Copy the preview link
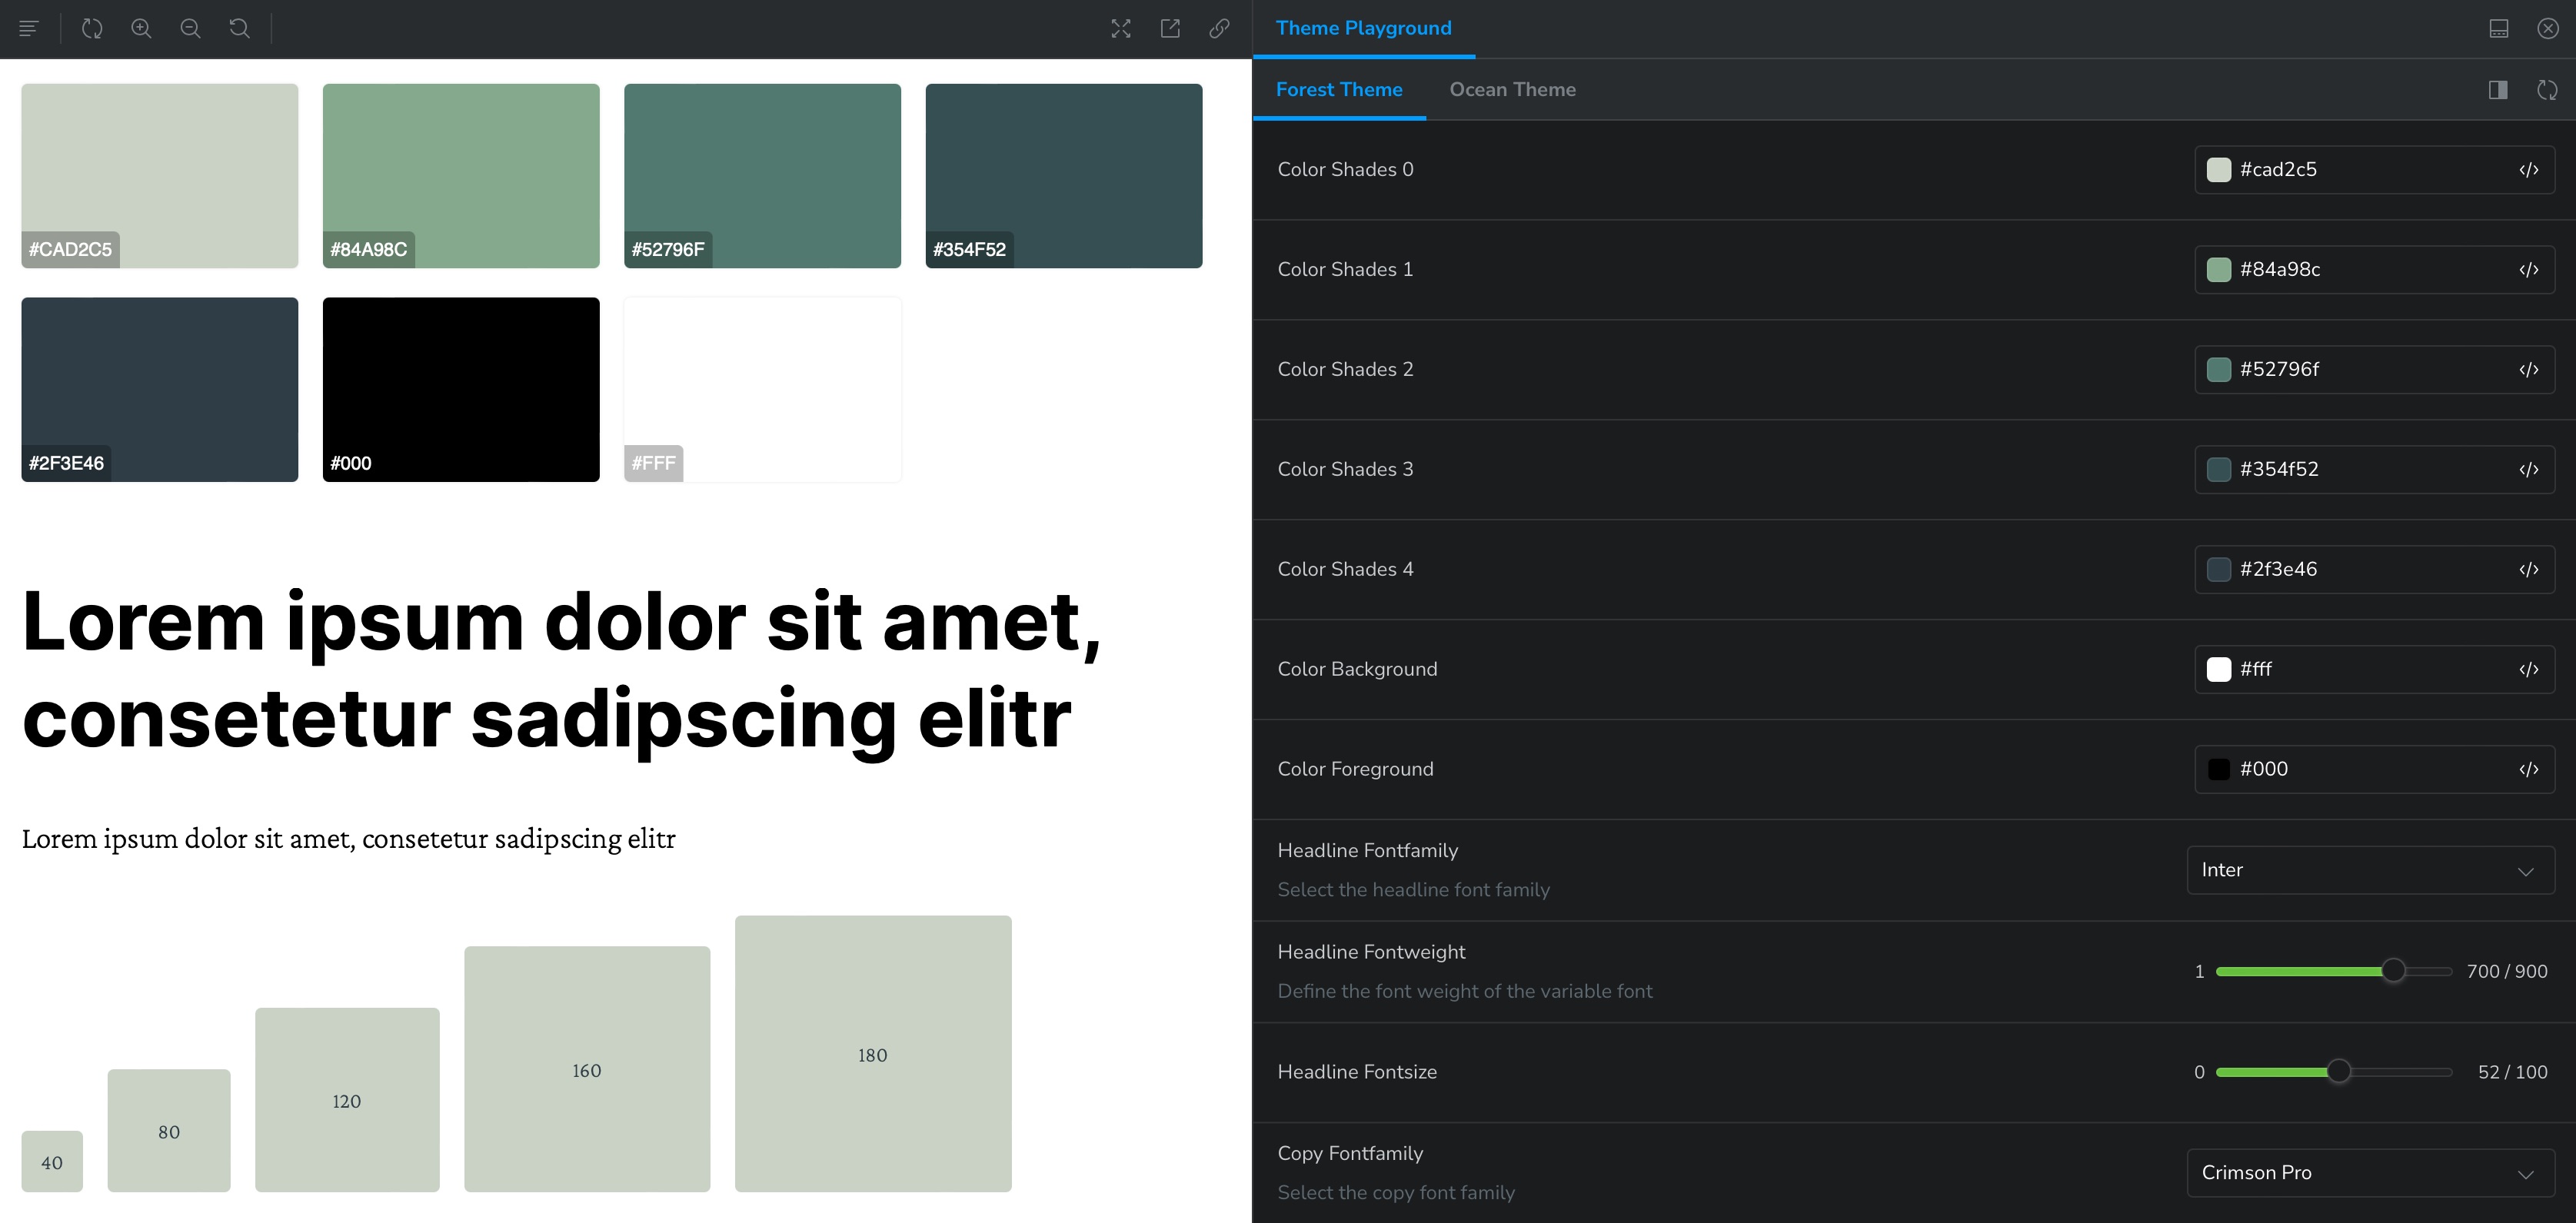The width and height of the screenshot is (2576, 1223). click(1219, 29)
